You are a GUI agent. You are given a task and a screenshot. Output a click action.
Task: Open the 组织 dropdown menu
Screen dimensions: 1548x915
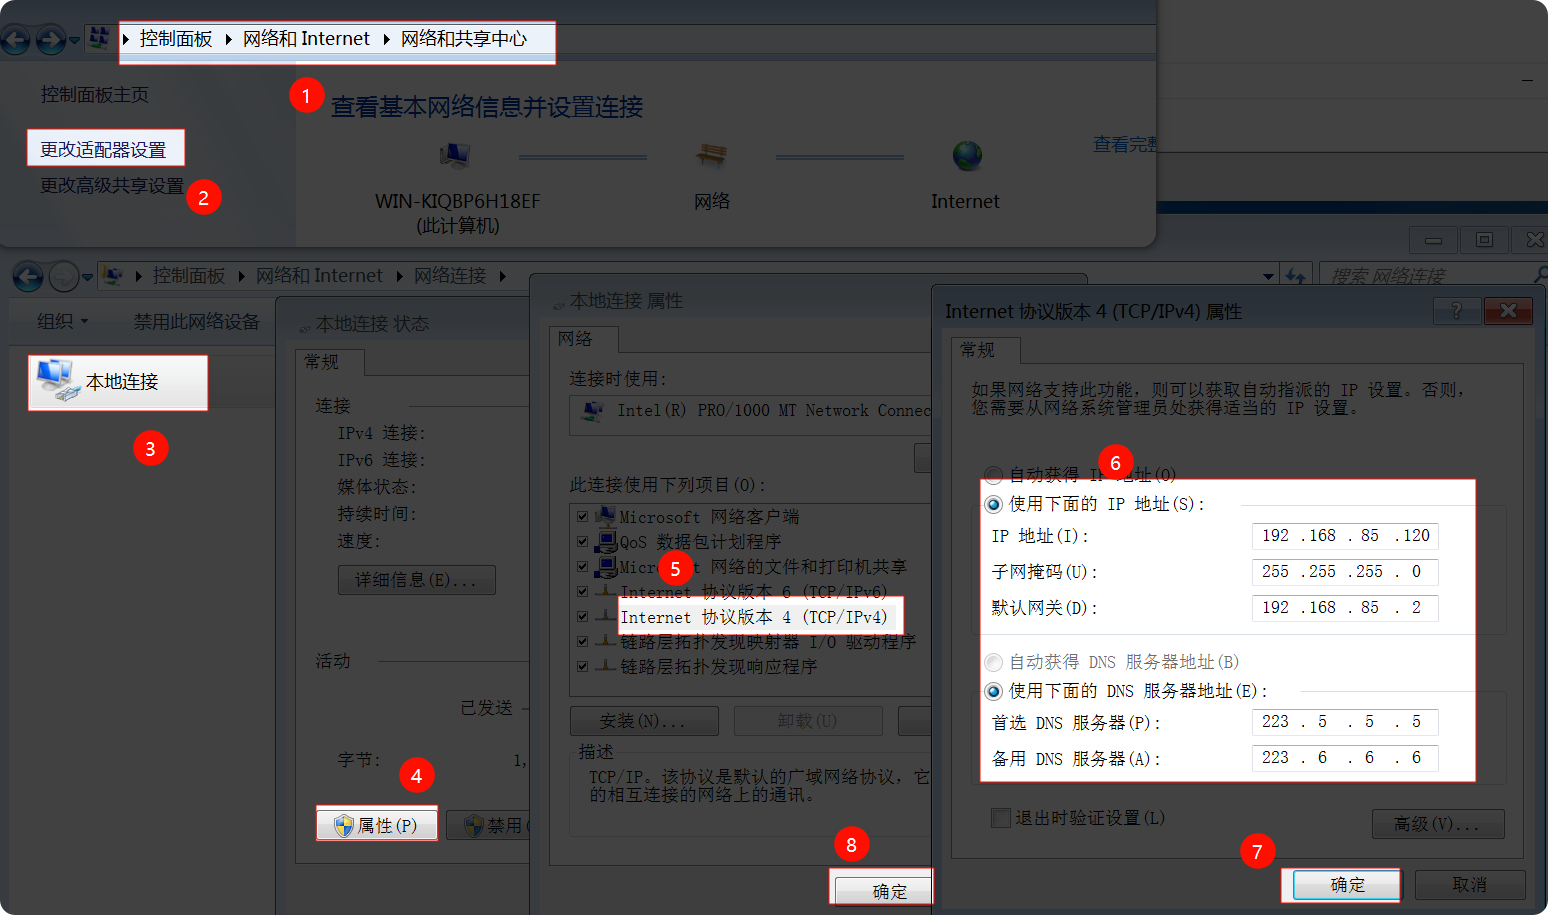[62, 321]
